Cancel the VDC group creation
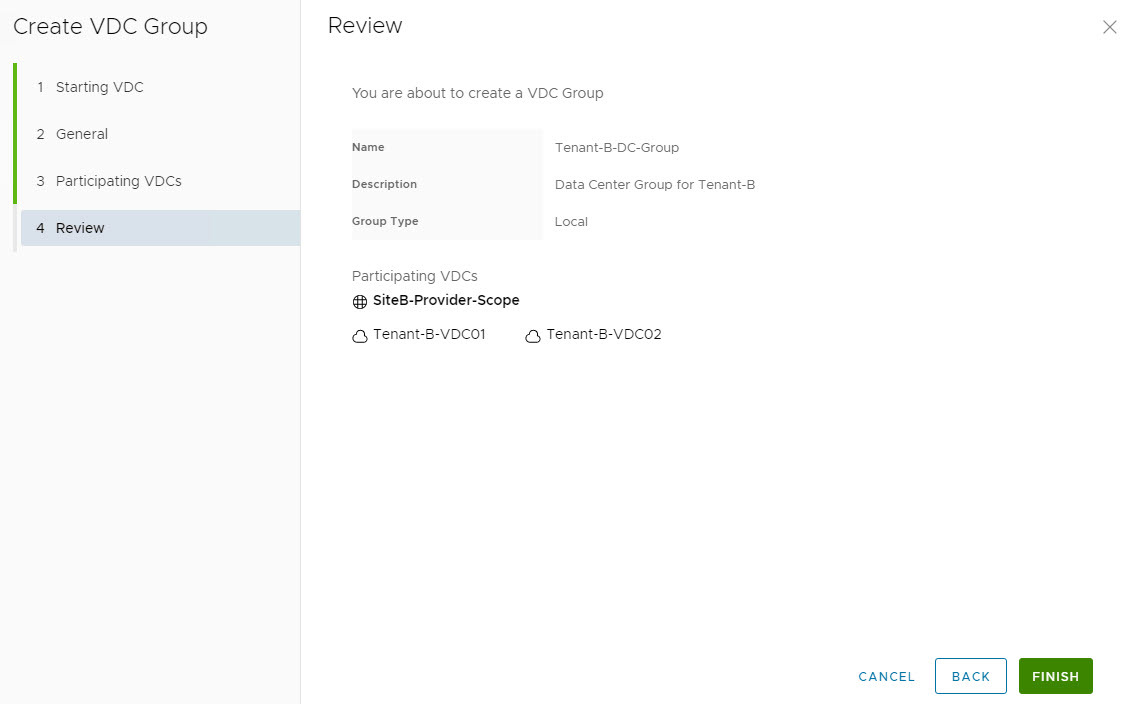The width and height of the screenshot is (1129, 704). click(x=886, y=676)
